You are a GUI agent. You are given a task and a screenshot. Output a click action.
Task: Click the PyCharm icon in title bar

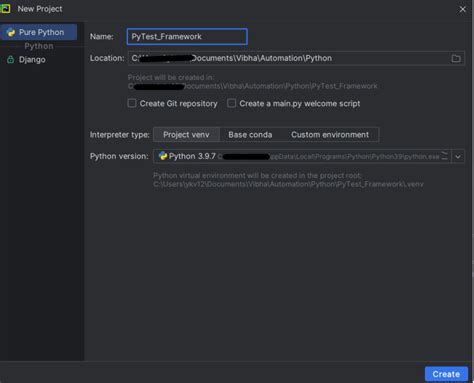(x=5, y=9)
